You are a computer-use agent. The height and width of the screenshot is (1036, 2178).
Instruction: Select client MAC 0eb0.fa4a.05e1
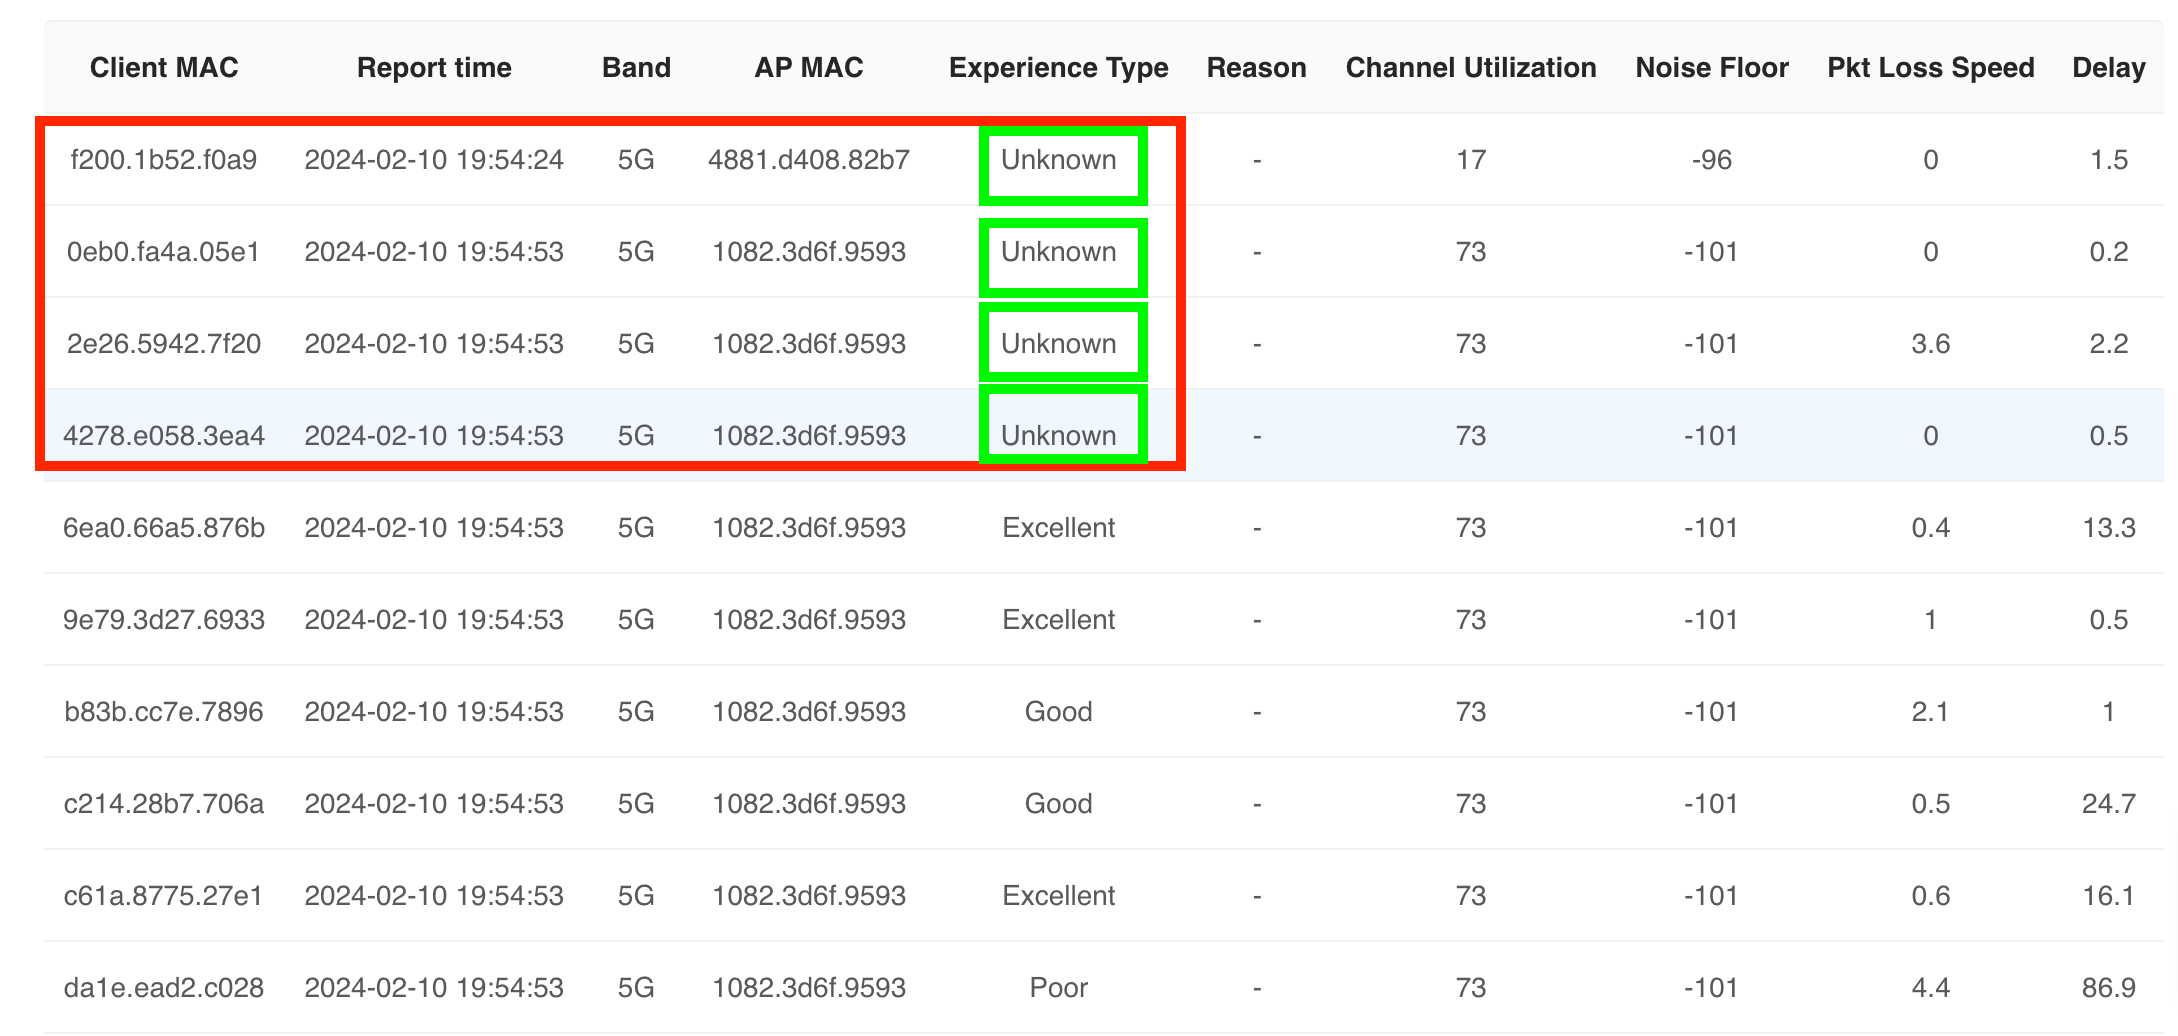[x=164, y=252]
